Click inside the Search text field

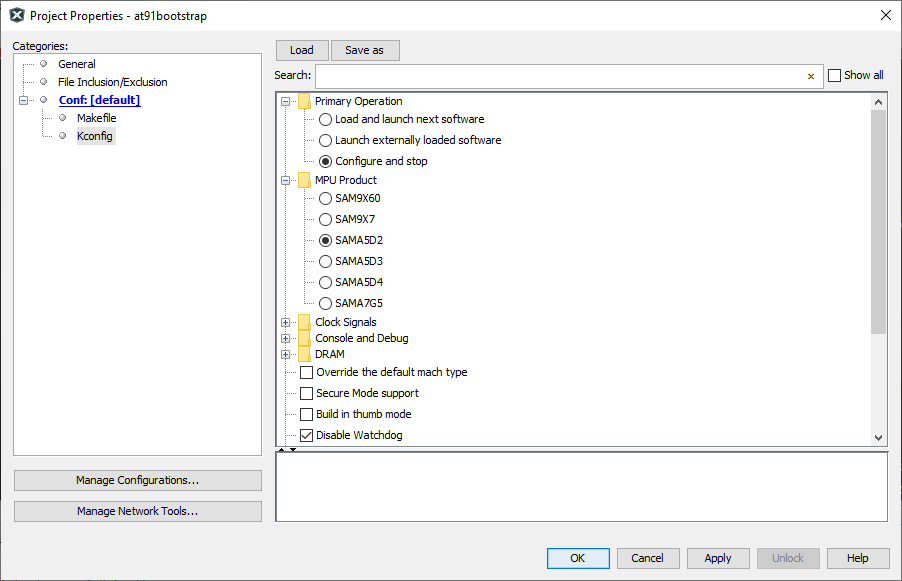[560, 76]
